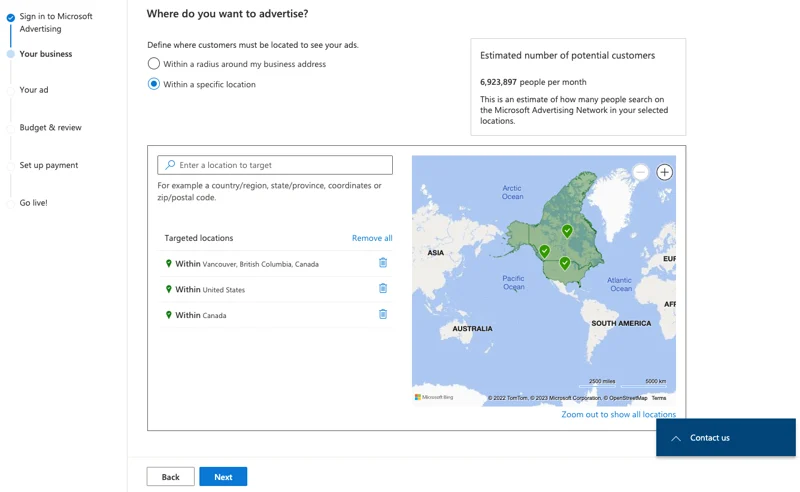800x492 pixels.
Task: Click Remove all targeted locations link
Action: point(371,238)
